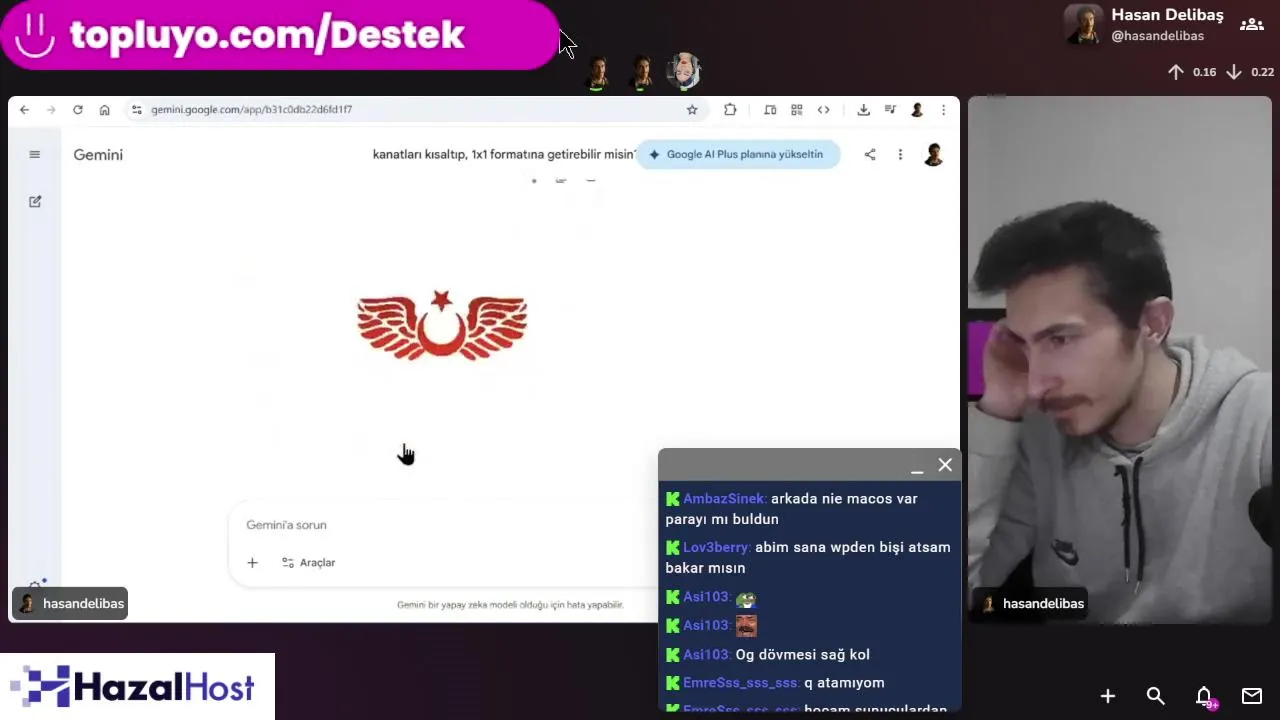
Task: Start a new chat in Gemini
Action: [x=35, y=201]
